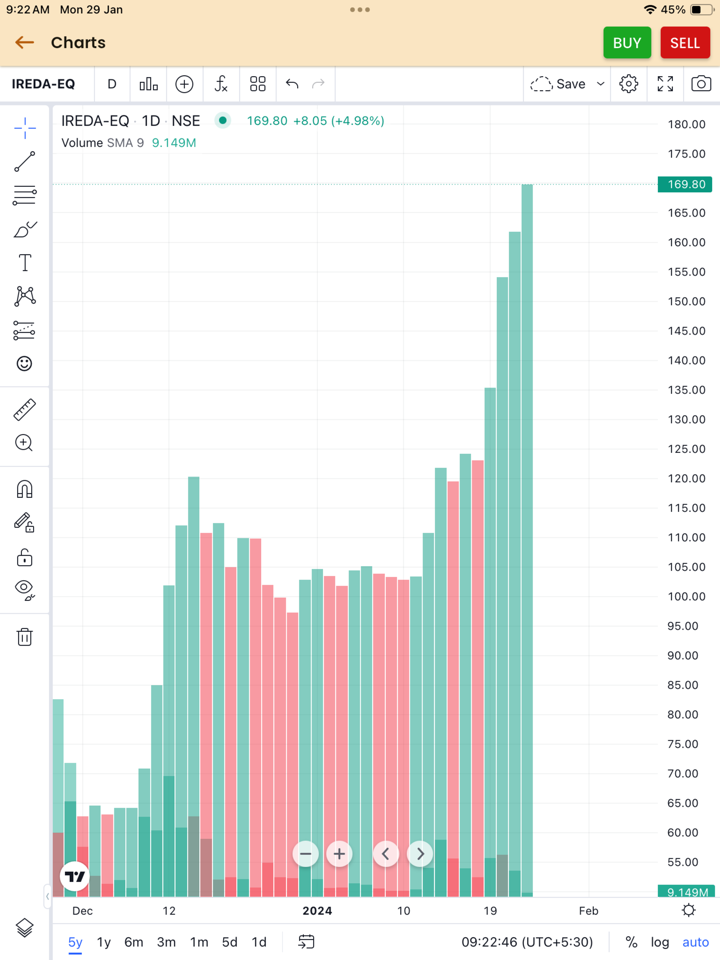Viewport: 720px width, 960px height.
Task: Choose the text annotation tool
Action: (x=25, y=263)
